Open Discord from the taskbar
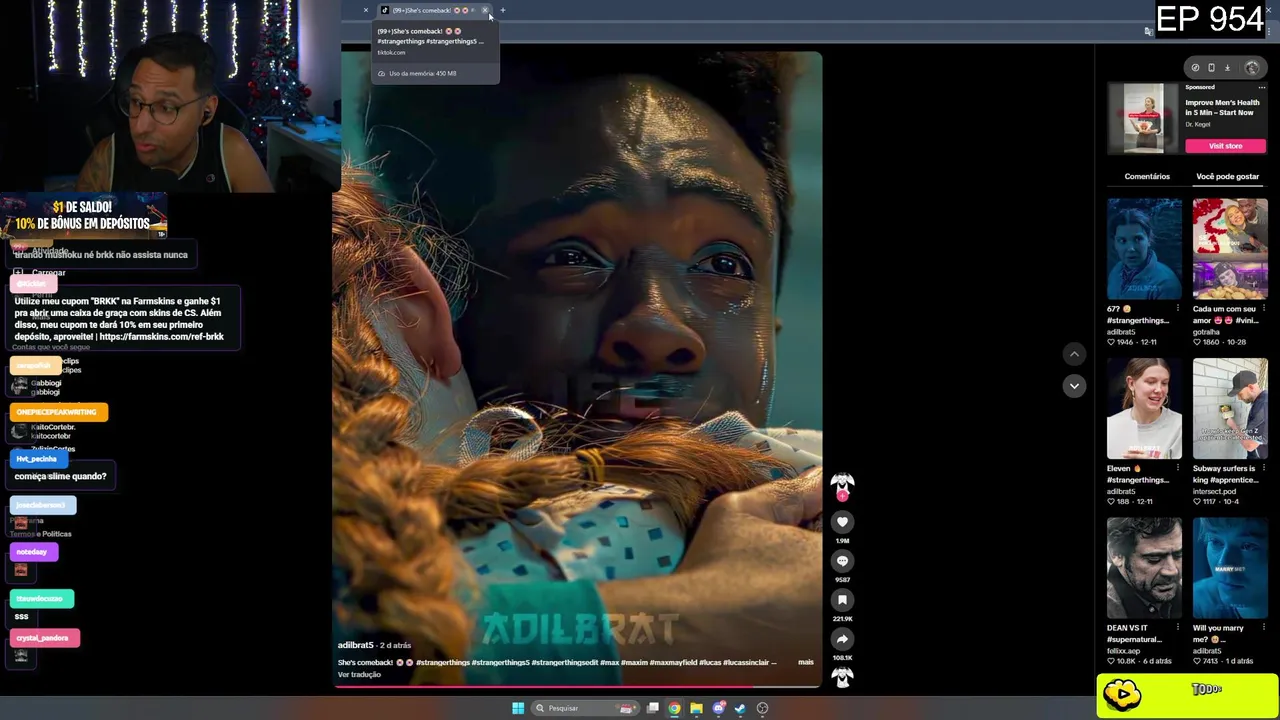 point(719,708)
